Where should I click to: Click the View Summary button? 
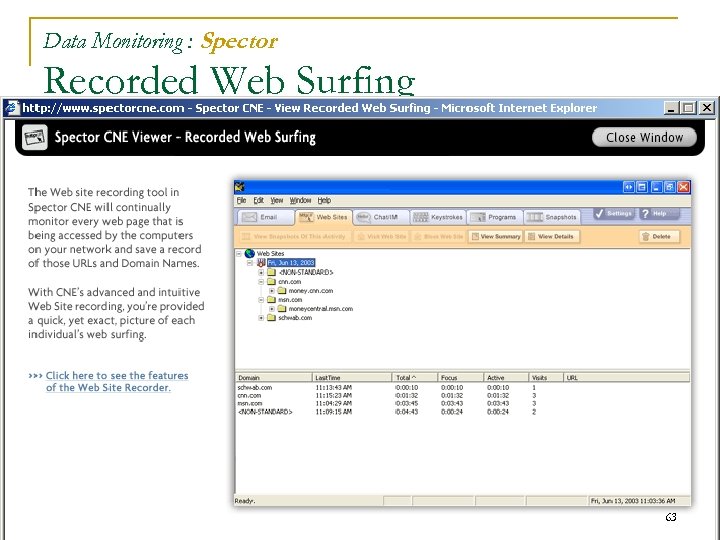click(496, 236)
